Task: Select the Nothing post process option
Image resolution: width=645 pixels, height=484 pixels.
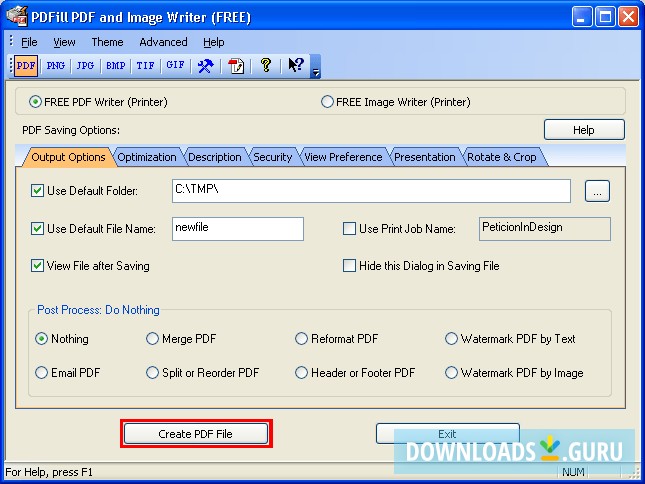Action: point(42,339)
